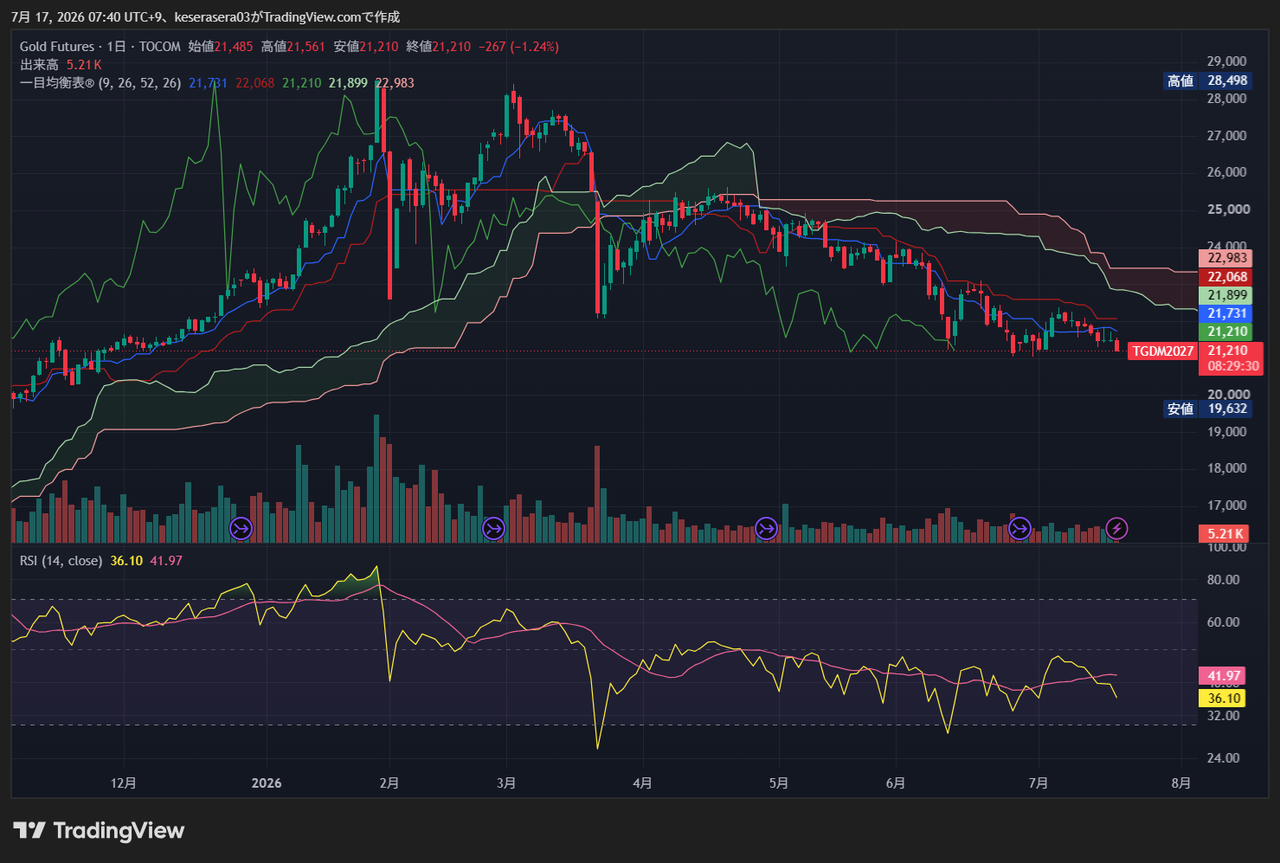Viewport: 1280px width, 863px height.
Task: Click the 22,983 value in the Ichimoku legend
Action: (395, 83)
